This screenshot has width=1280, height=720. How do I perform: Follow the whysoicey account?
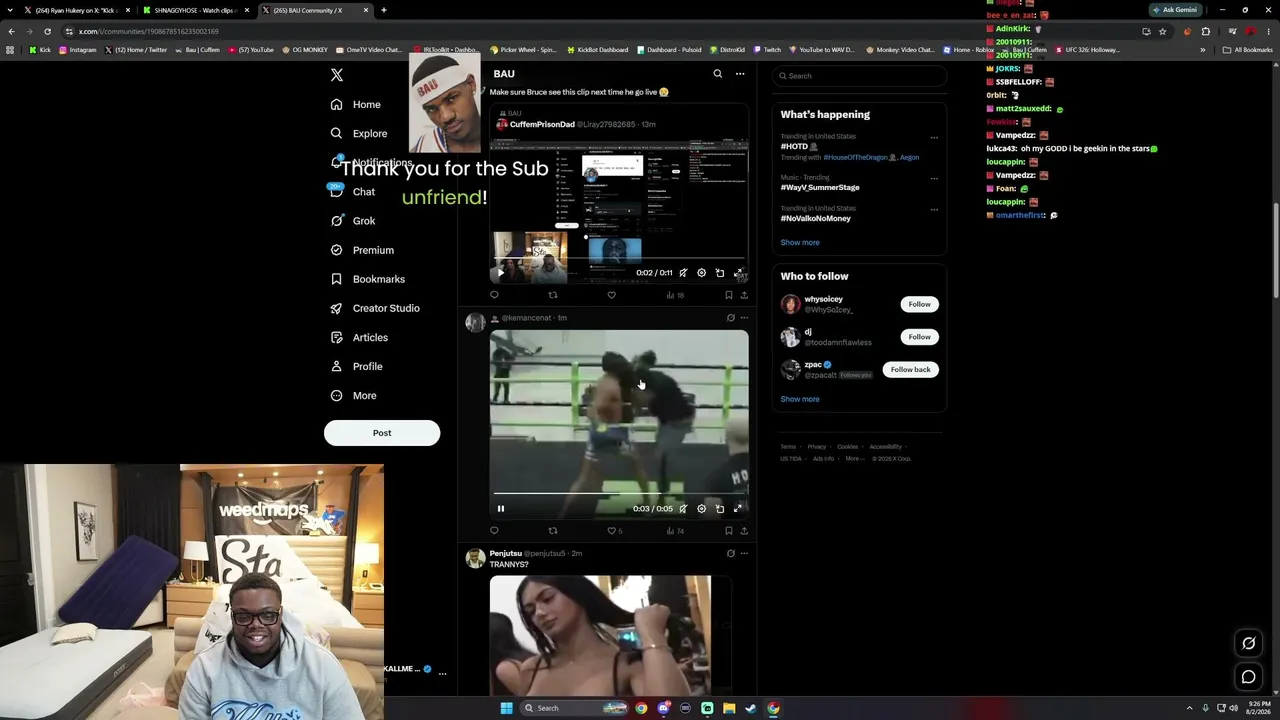point(919,304)
